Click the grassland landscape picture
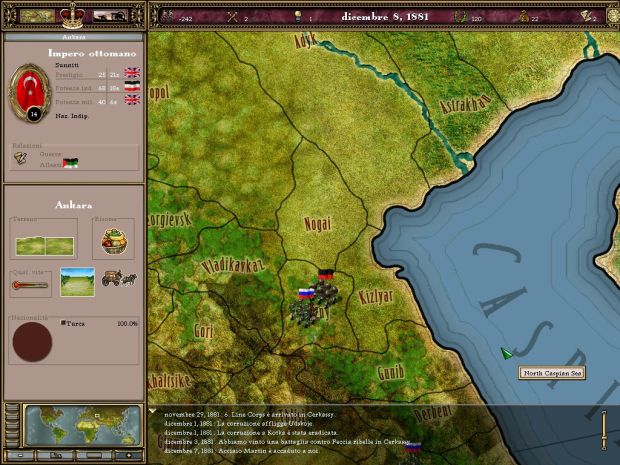Screen dimensions: 620x465 [78, 282]
